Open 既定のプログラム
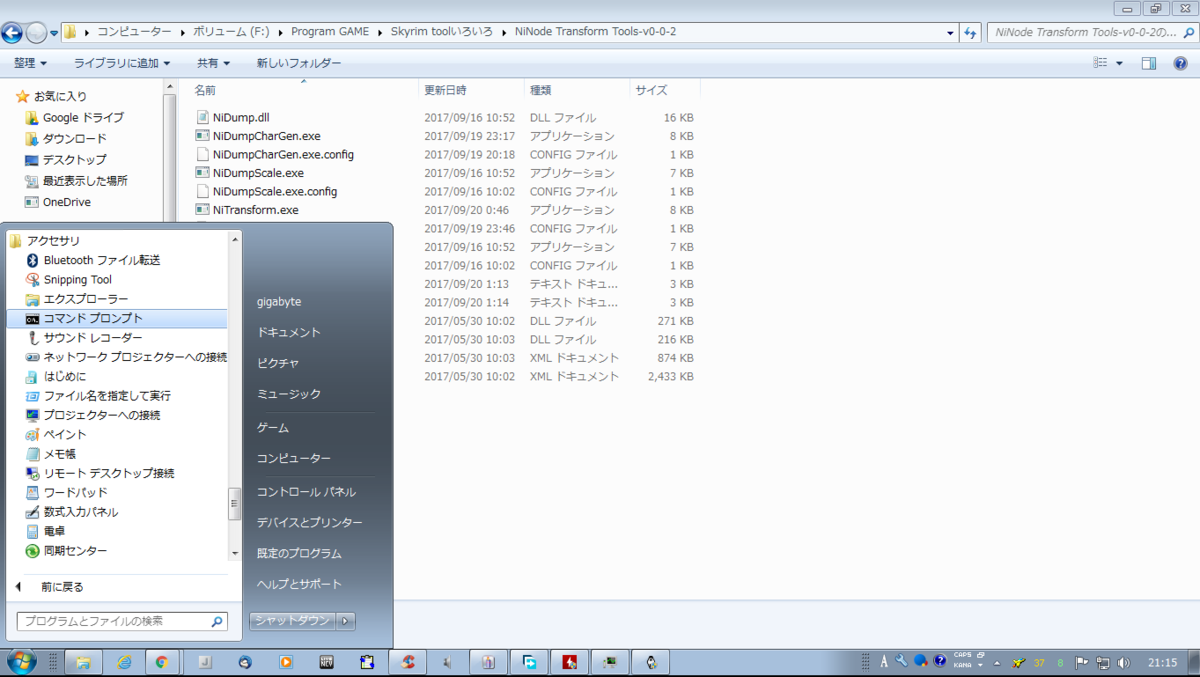The width and height of the screenshot is (1200, 677). (299, 553)
